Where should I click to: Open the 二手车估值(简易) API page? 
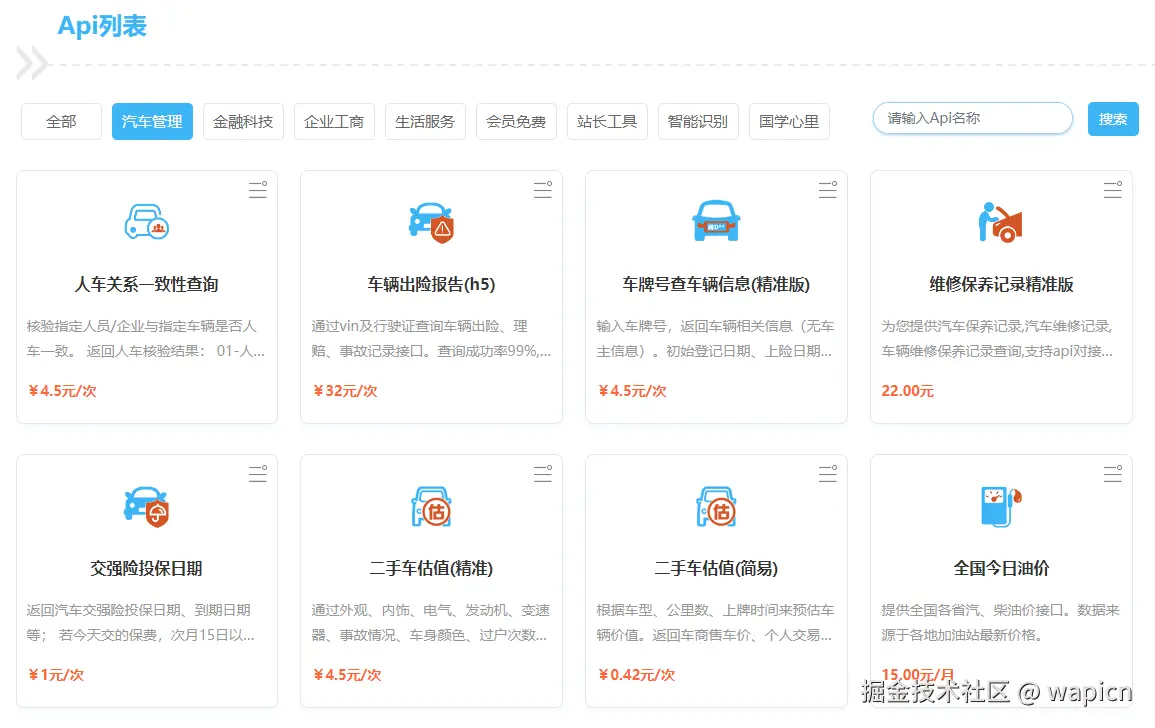715,566
